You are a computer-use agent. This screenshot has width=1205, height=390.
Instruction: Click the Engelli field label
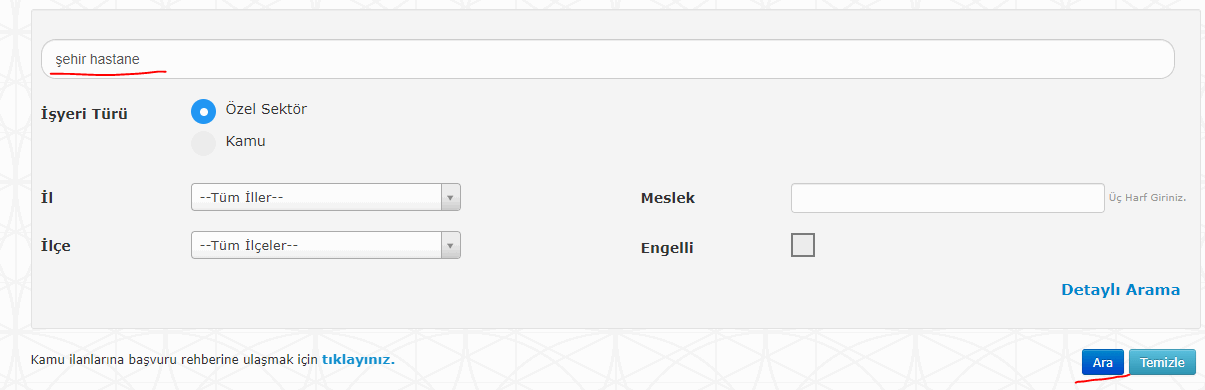[x=667, y=247]
